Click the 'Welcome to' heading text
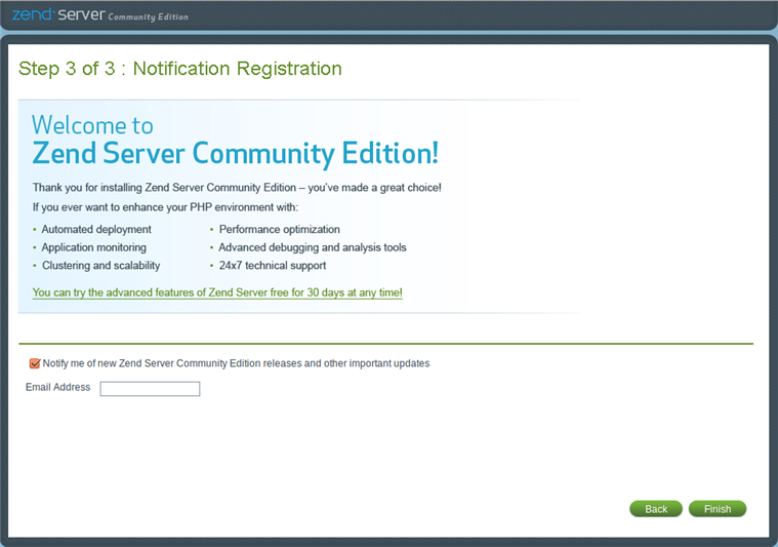The image size is (778, 547). 93,125
